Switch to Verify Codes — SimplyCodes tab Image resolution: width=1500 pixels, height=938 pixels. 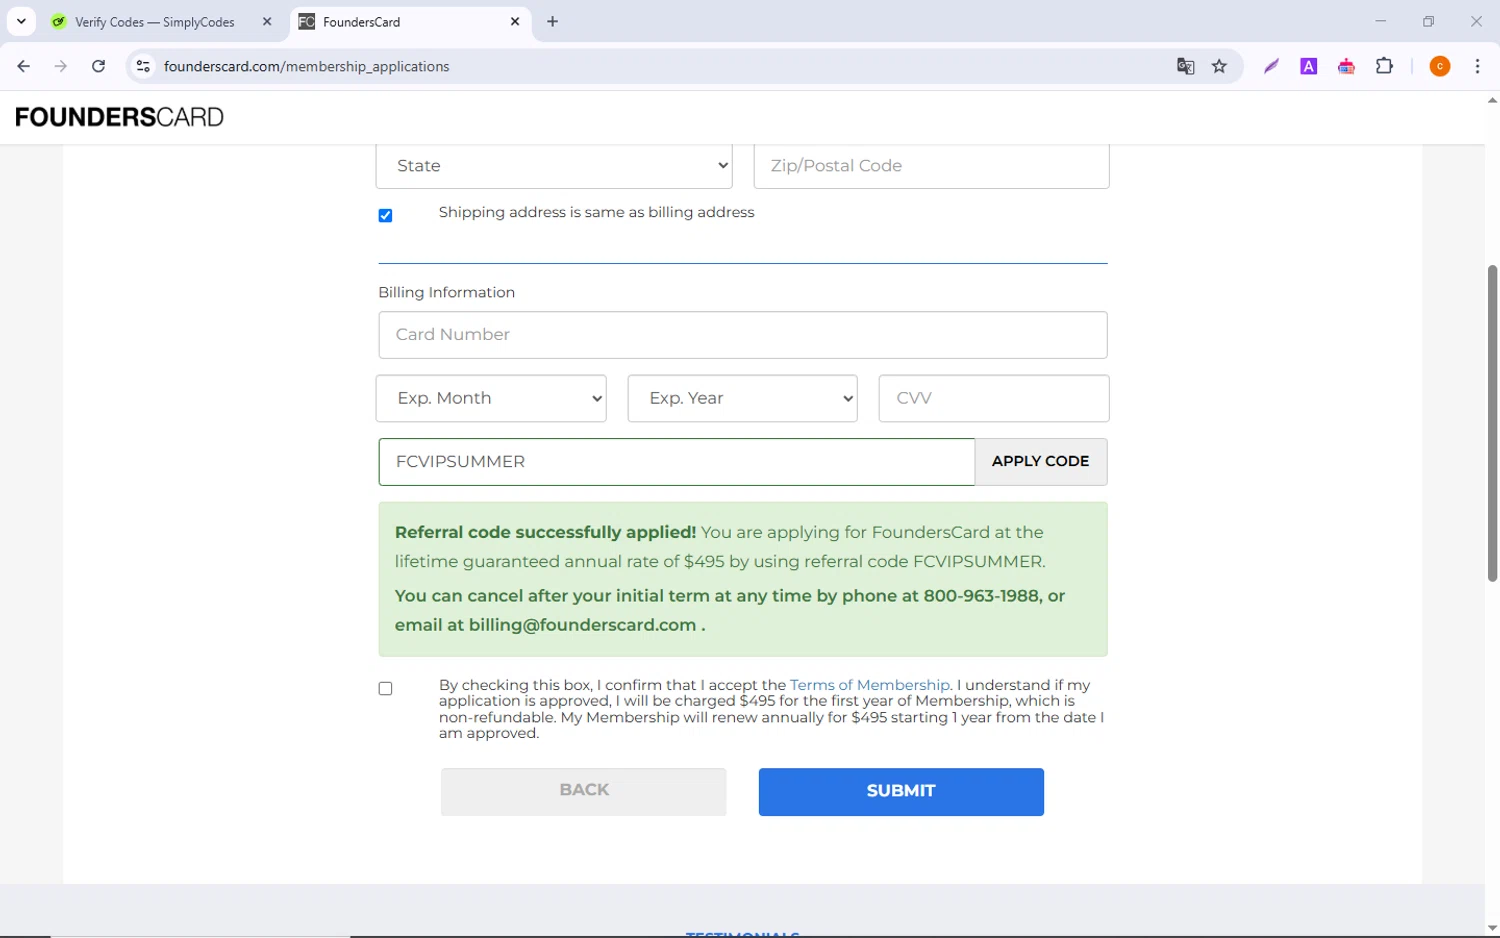pyautogui.click(x=155, y=21)
